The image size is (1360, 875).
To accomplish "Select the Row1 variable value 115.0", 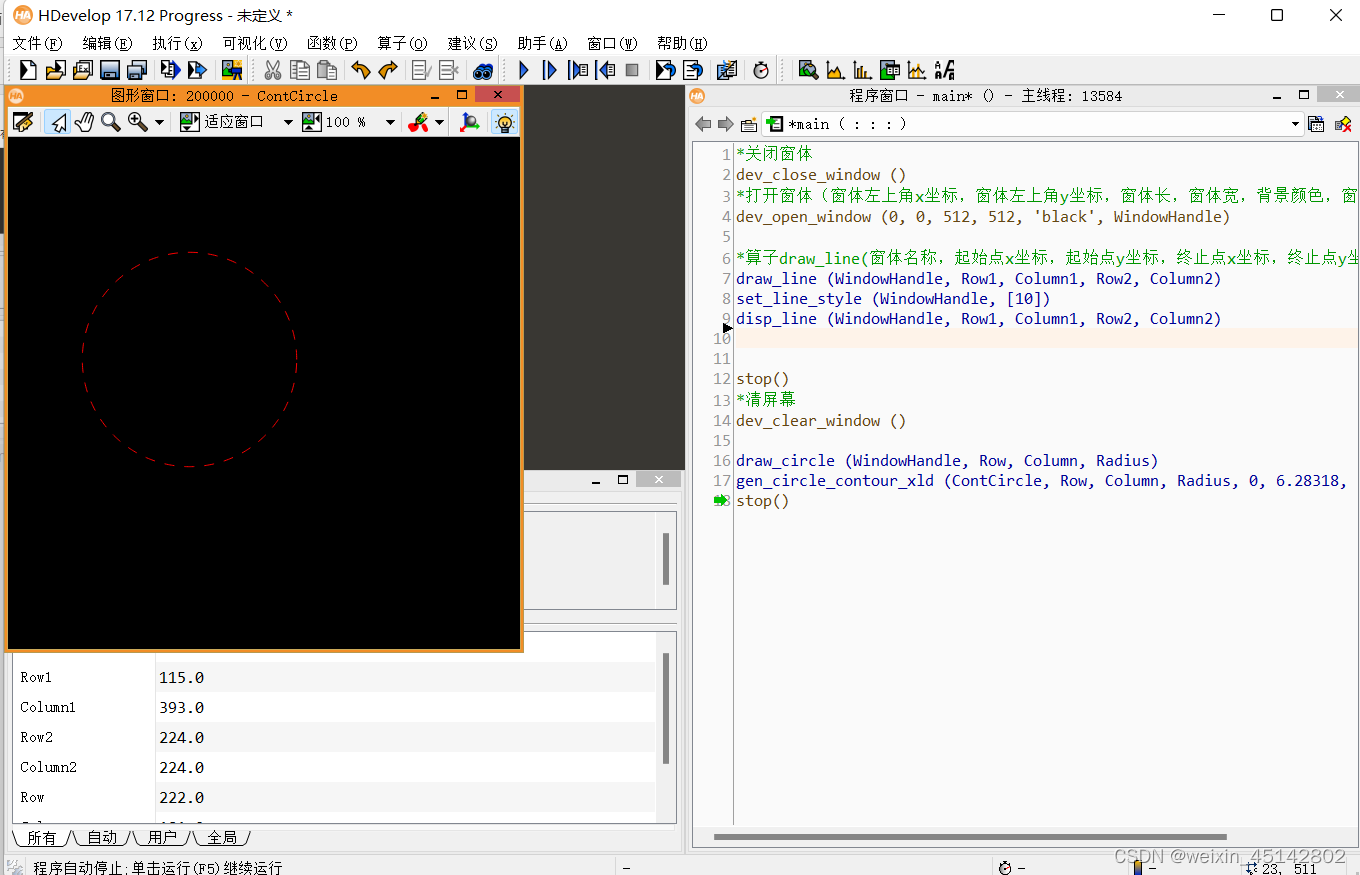I will 181,677.
